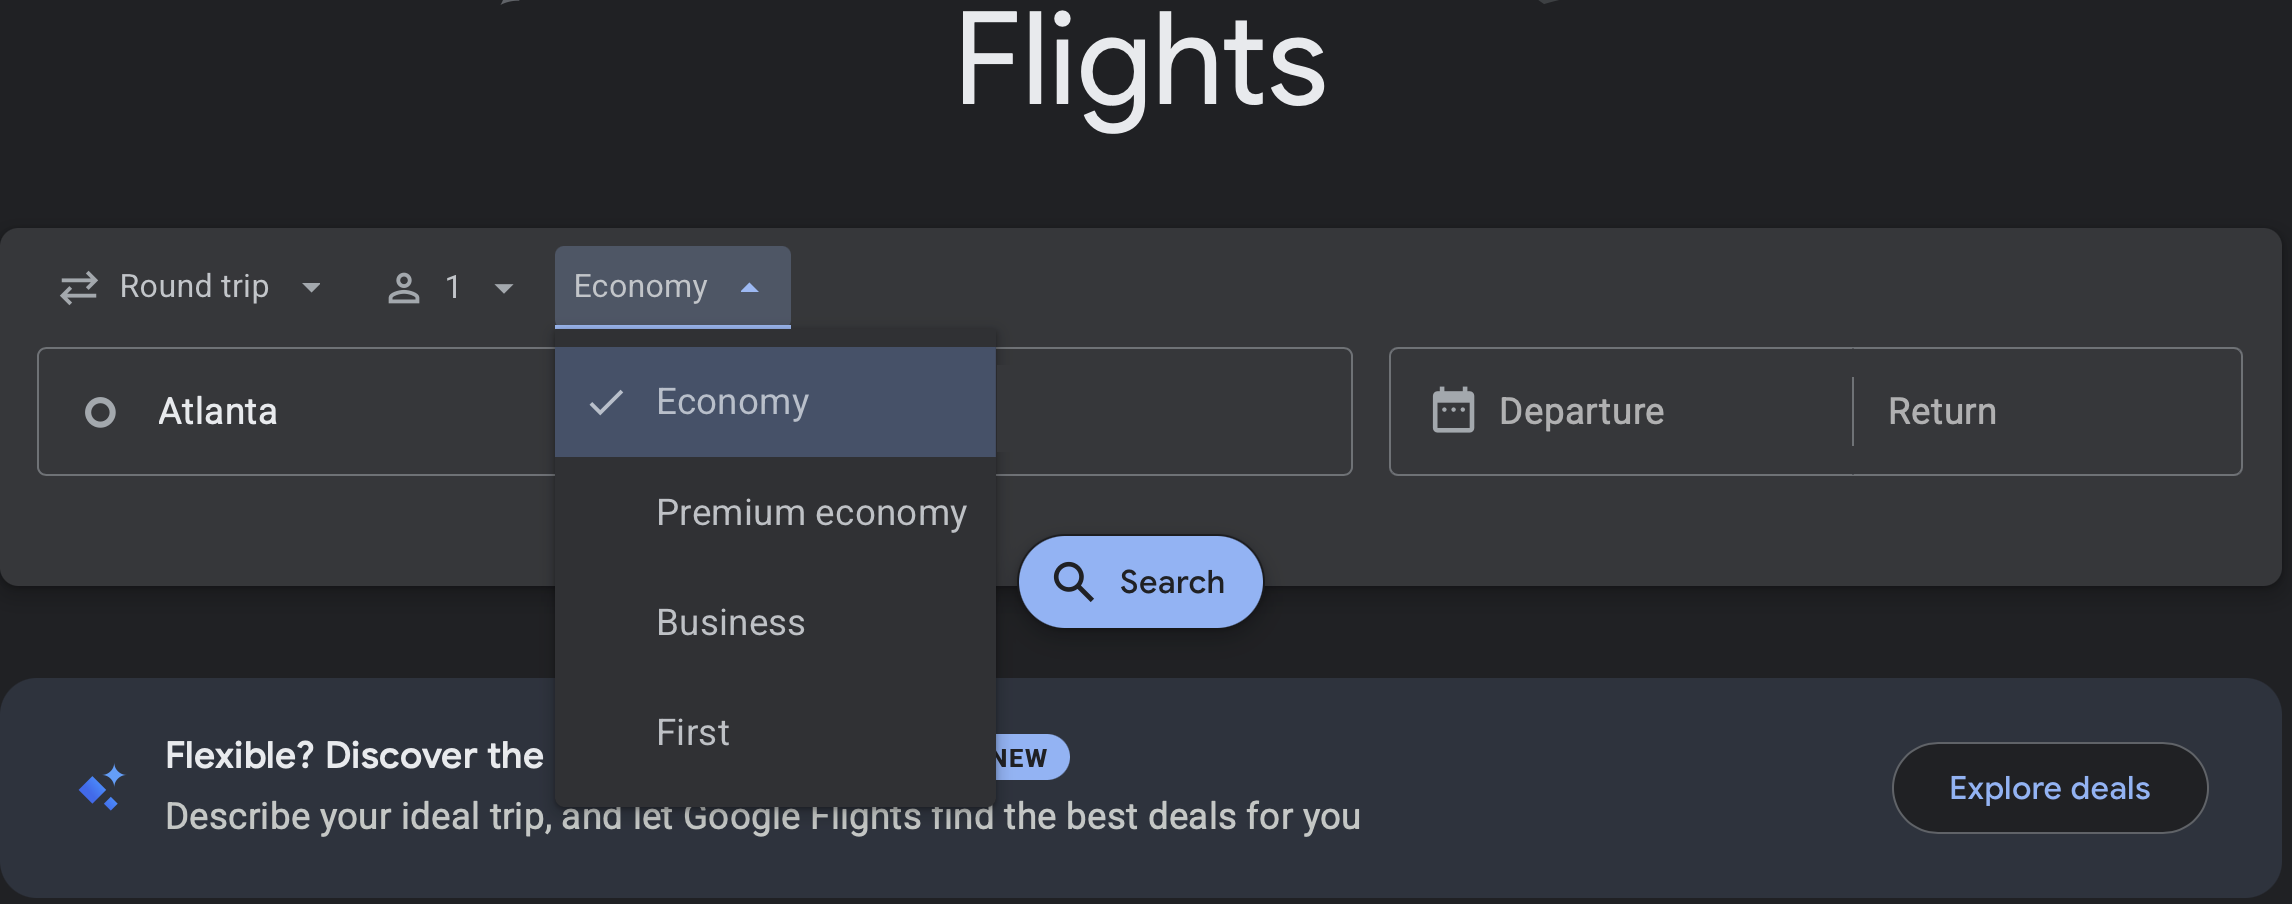The width and height of the screenshot is (2292, 904).
Task: Expand the passenger count dropdown arrow
Action: point(503,289)
